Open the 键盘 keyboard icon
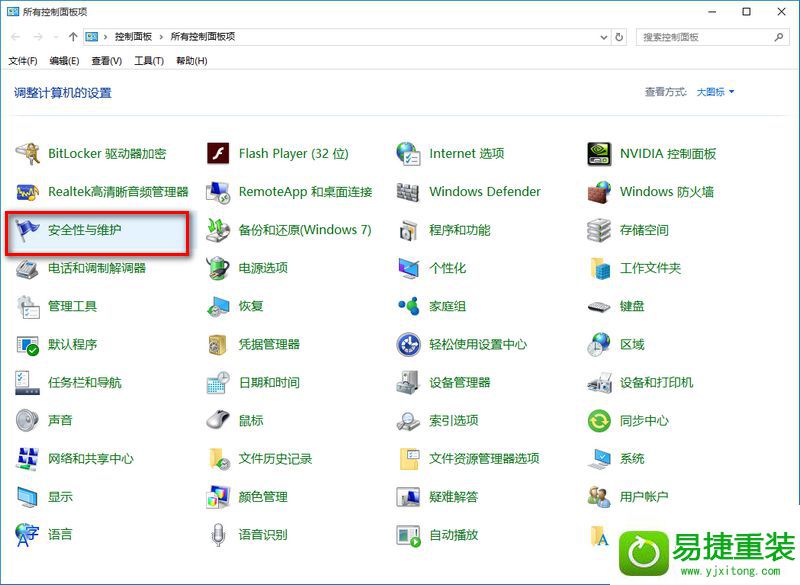 599,307
